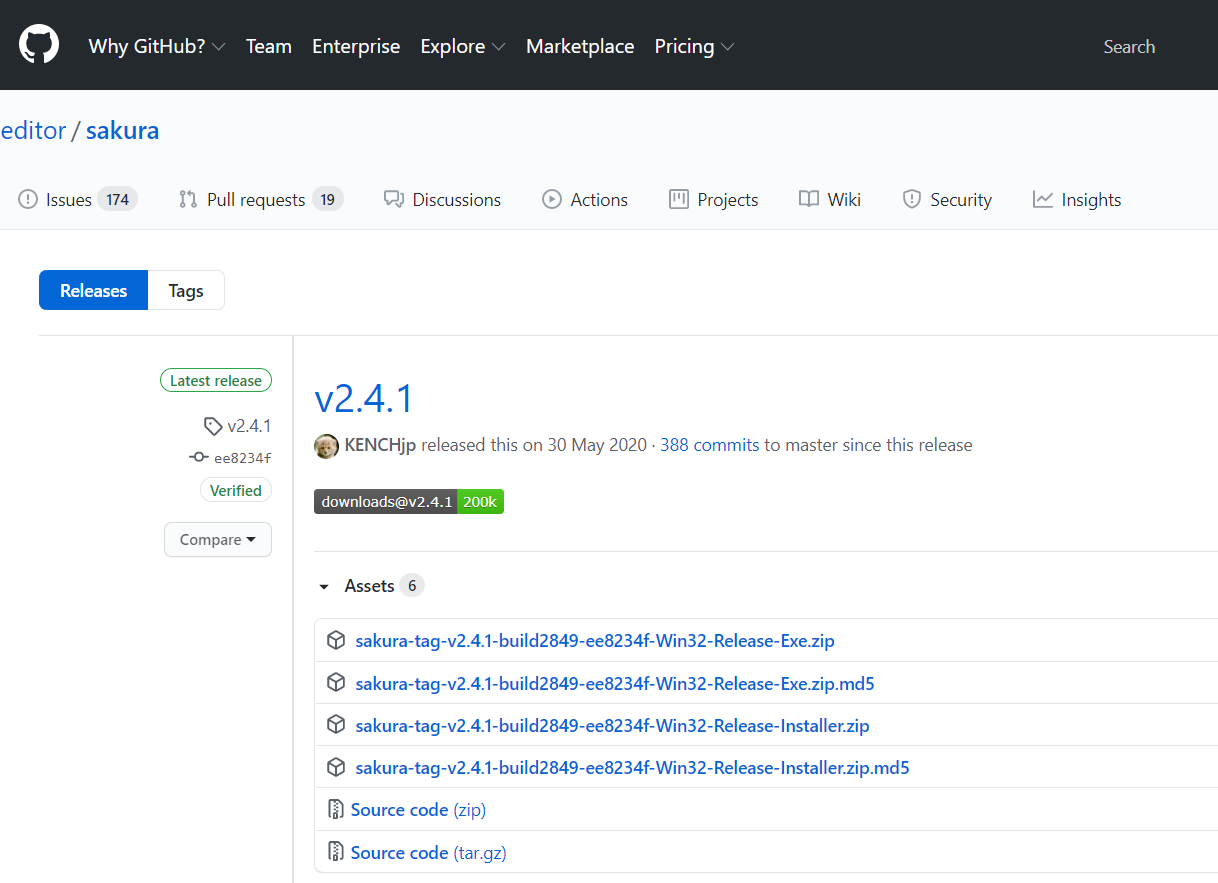The image size is (1218, 883).
Task: Open the v2.4.1 tag link in sidebar
Action: [x=249, y=426]
